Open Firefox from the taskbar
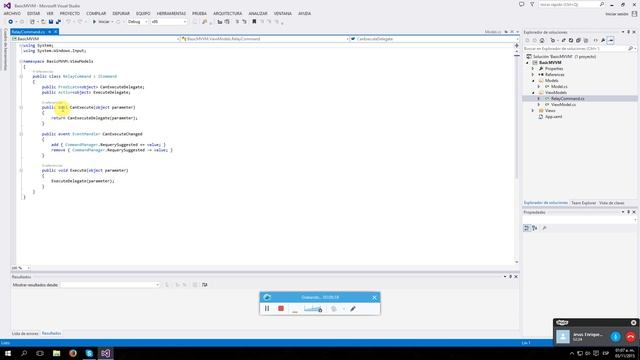This screenshot has width=640, height=360. click(73, 353)
